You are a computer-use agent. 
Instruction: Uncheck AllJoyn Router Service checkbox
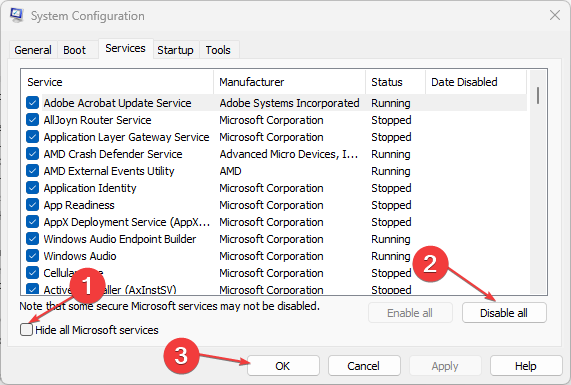point(32,120)
